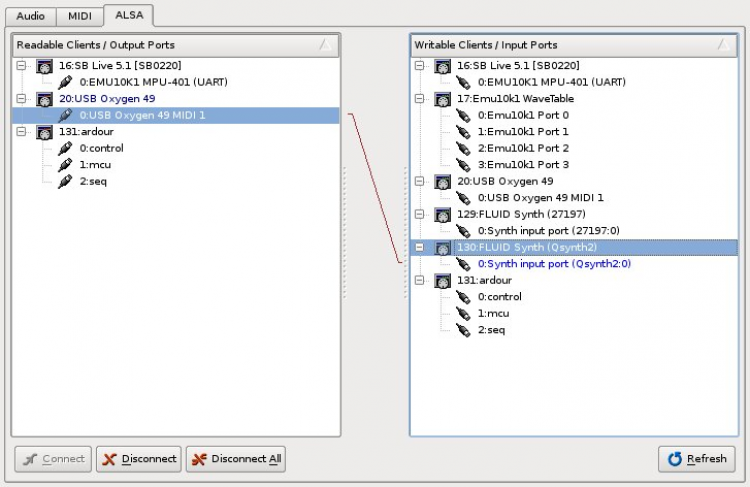Collapse 20:USB Oxygen 49 in Writable Clients
Screen dimensions: 750x487
tap(419, 181)
